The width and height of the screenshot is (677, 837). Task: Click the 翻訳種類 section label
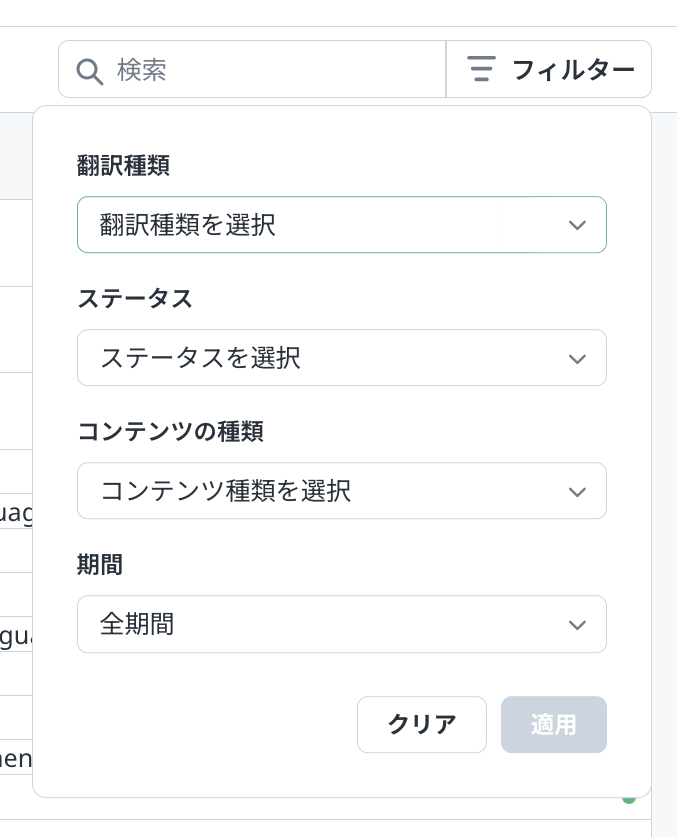click(x=123, y=165)
